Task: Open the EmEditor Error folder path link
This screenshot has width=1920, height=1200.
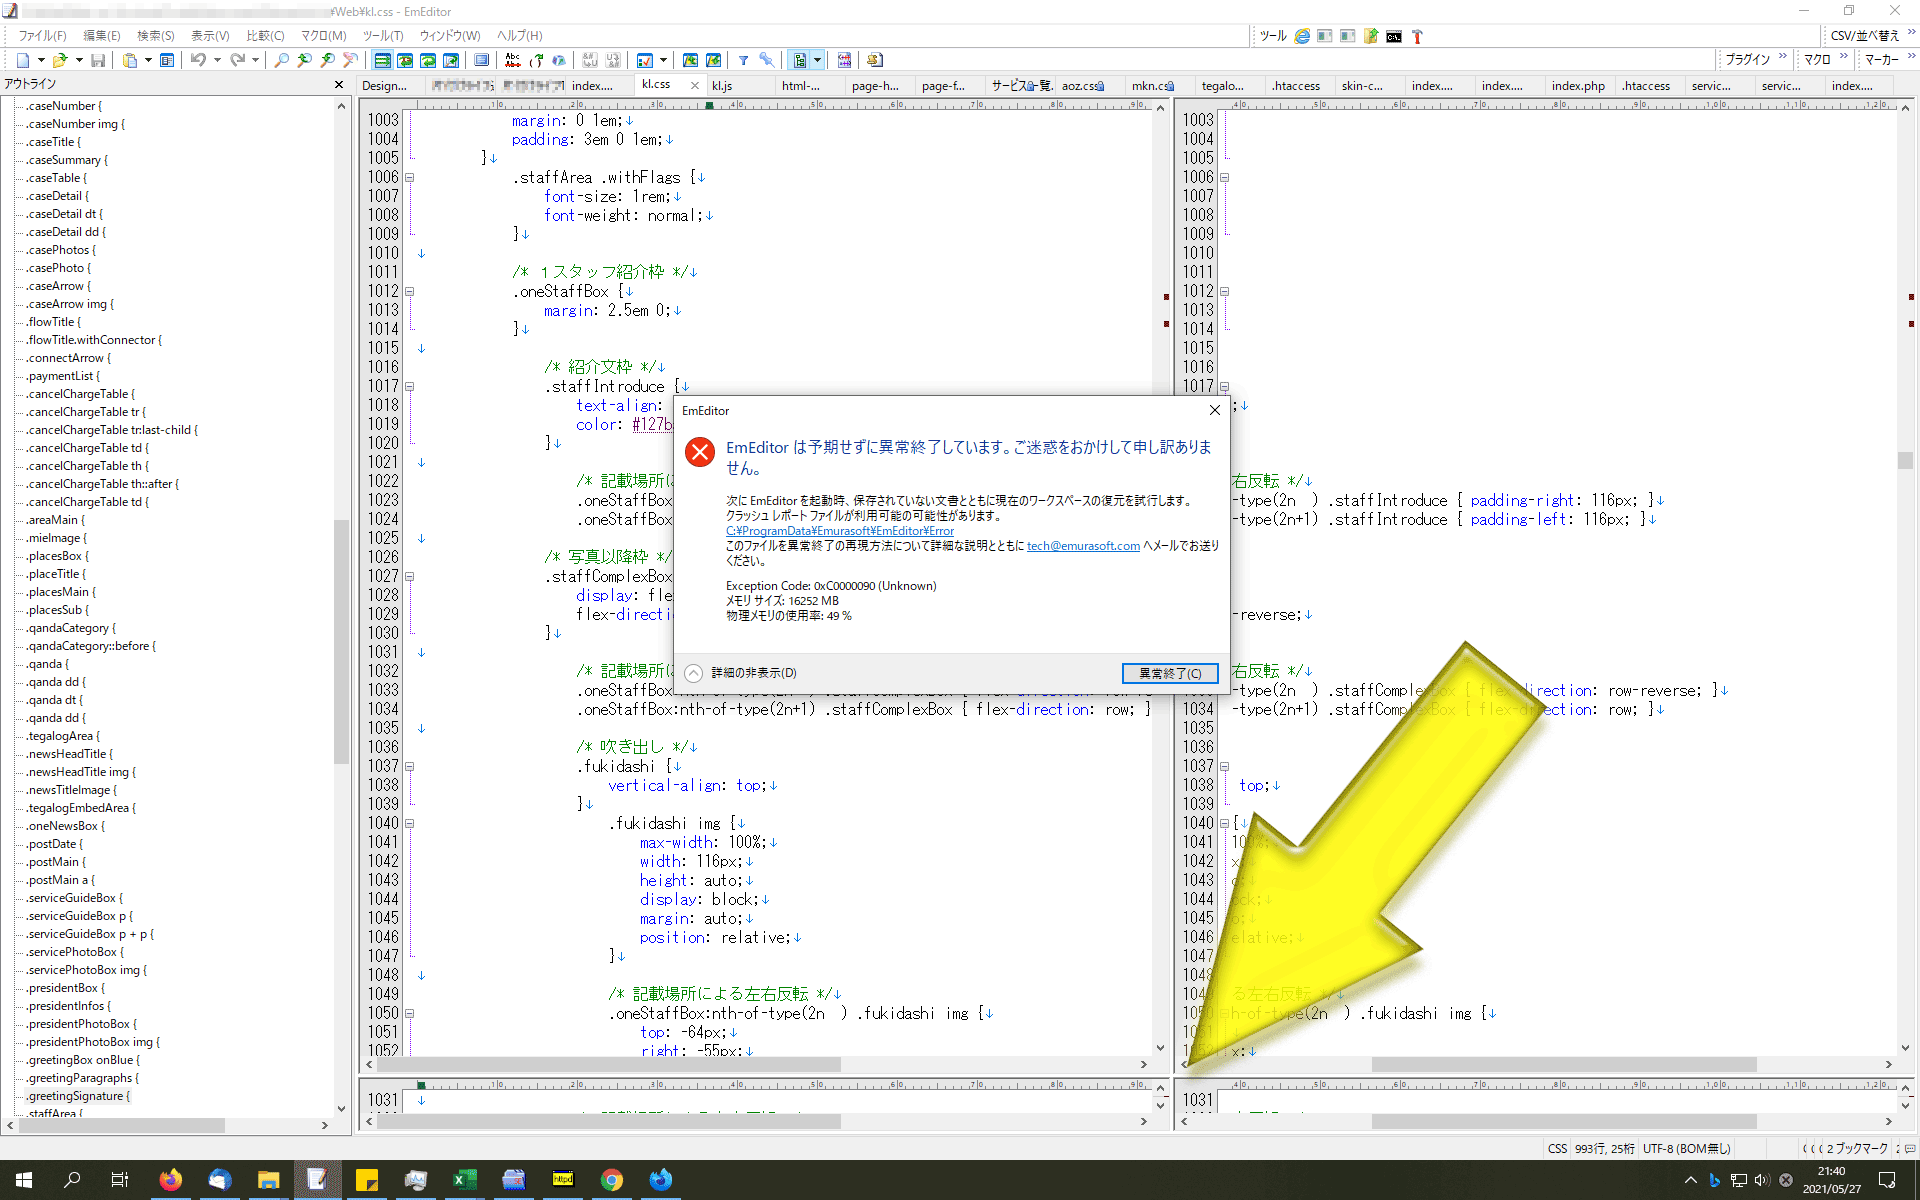Action: [840, 531]
